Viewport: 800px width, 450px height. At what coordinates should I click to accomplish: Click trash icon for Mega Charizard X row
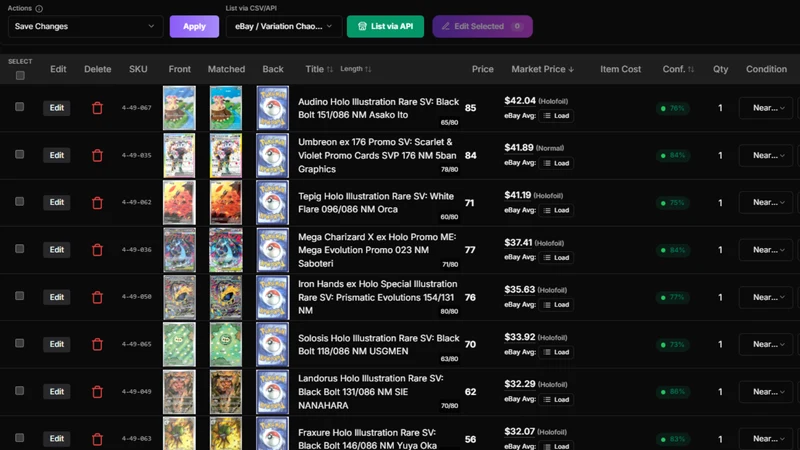point(97,250)
